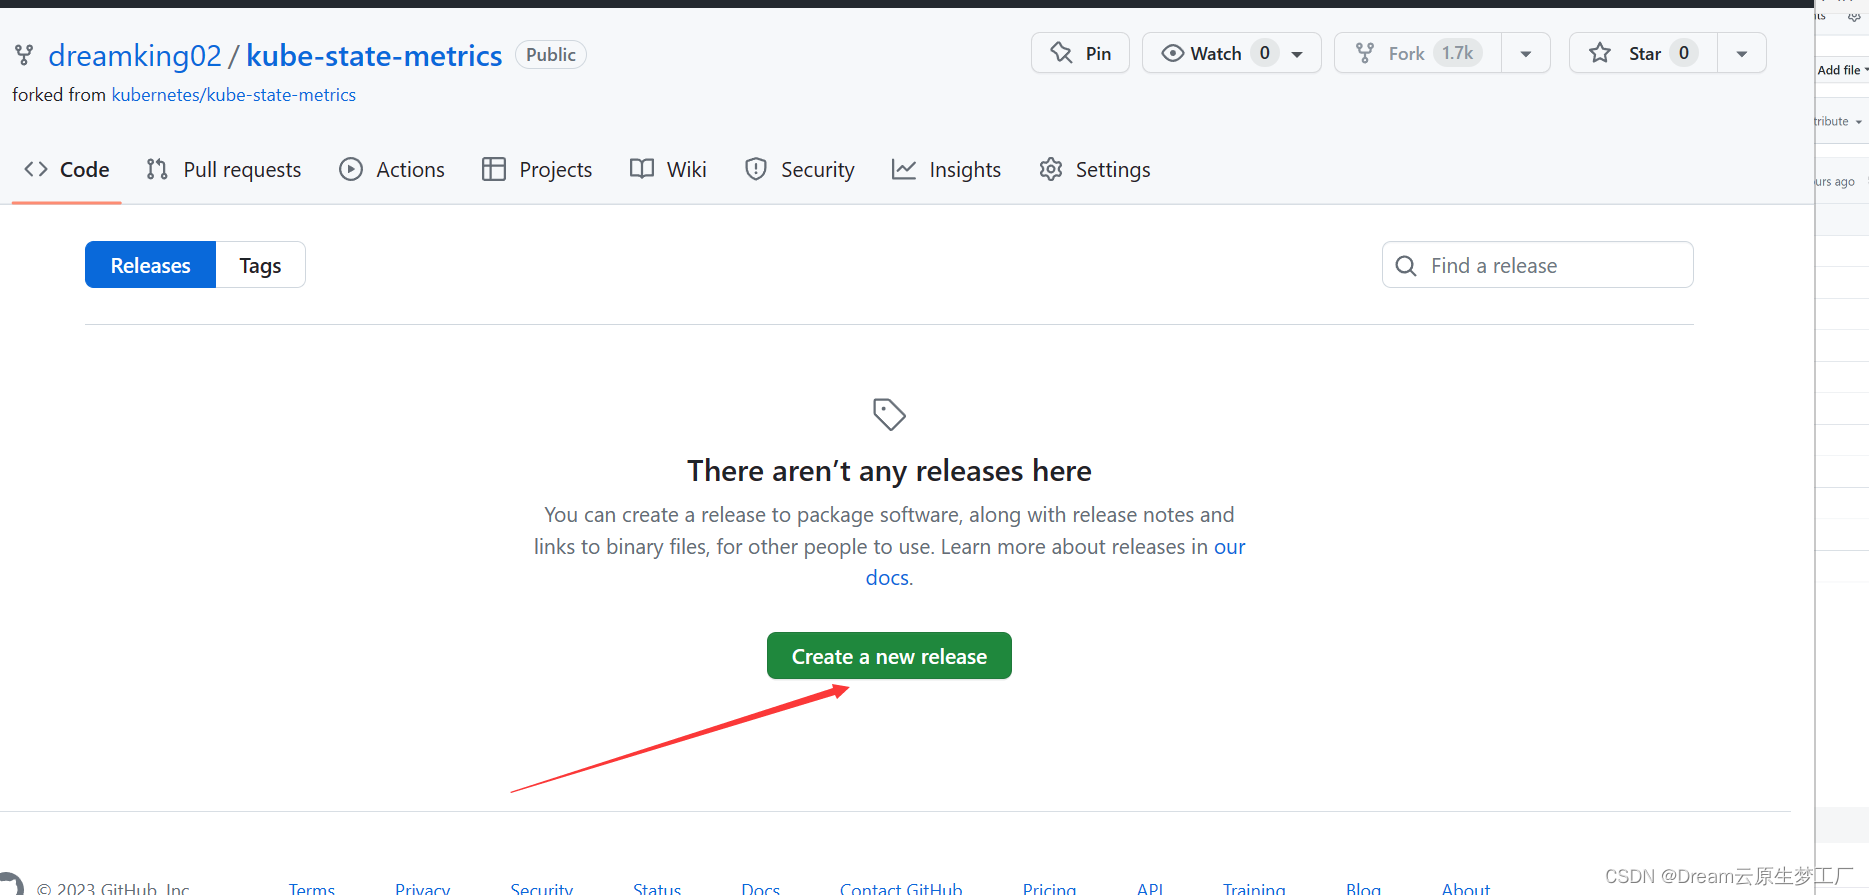Go to the Projects tab
Viewport: 1869px width, 895px height.
537,170
